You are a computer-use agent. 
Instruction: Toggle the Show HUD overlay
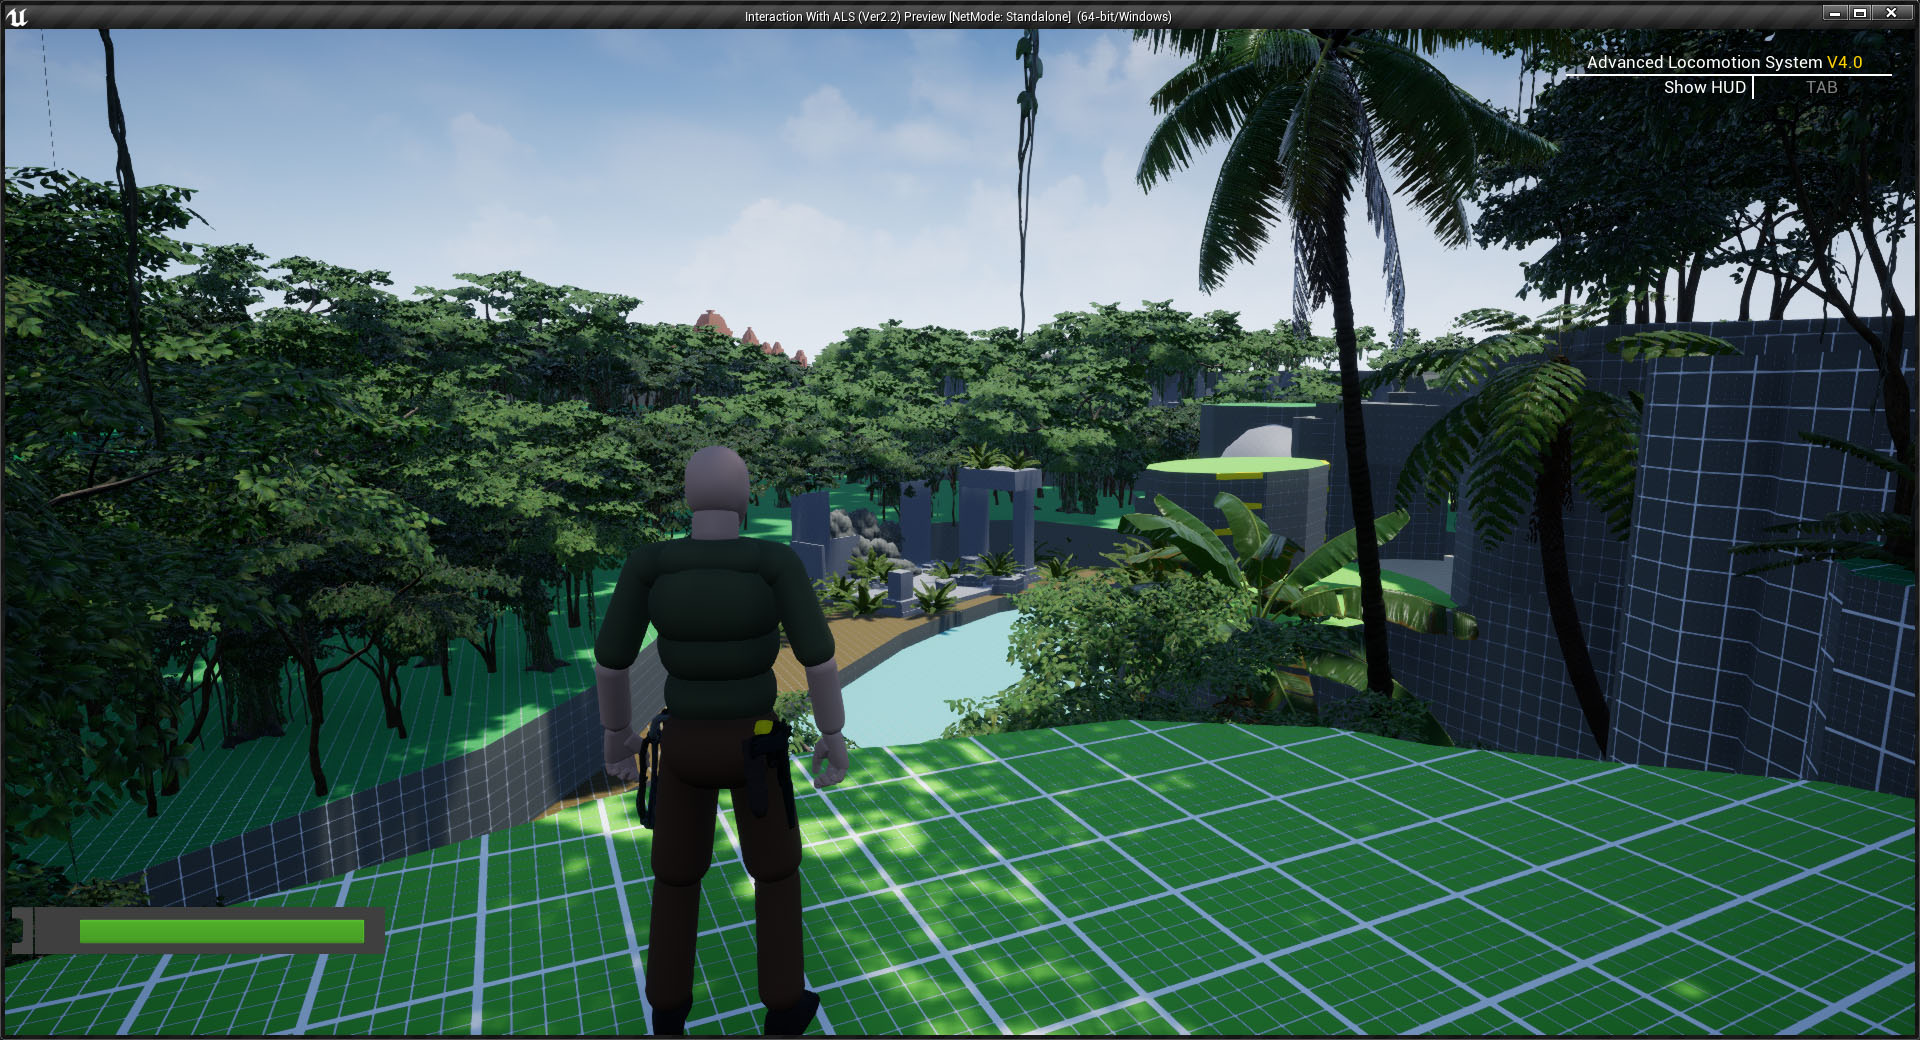tap(1703, 87)
